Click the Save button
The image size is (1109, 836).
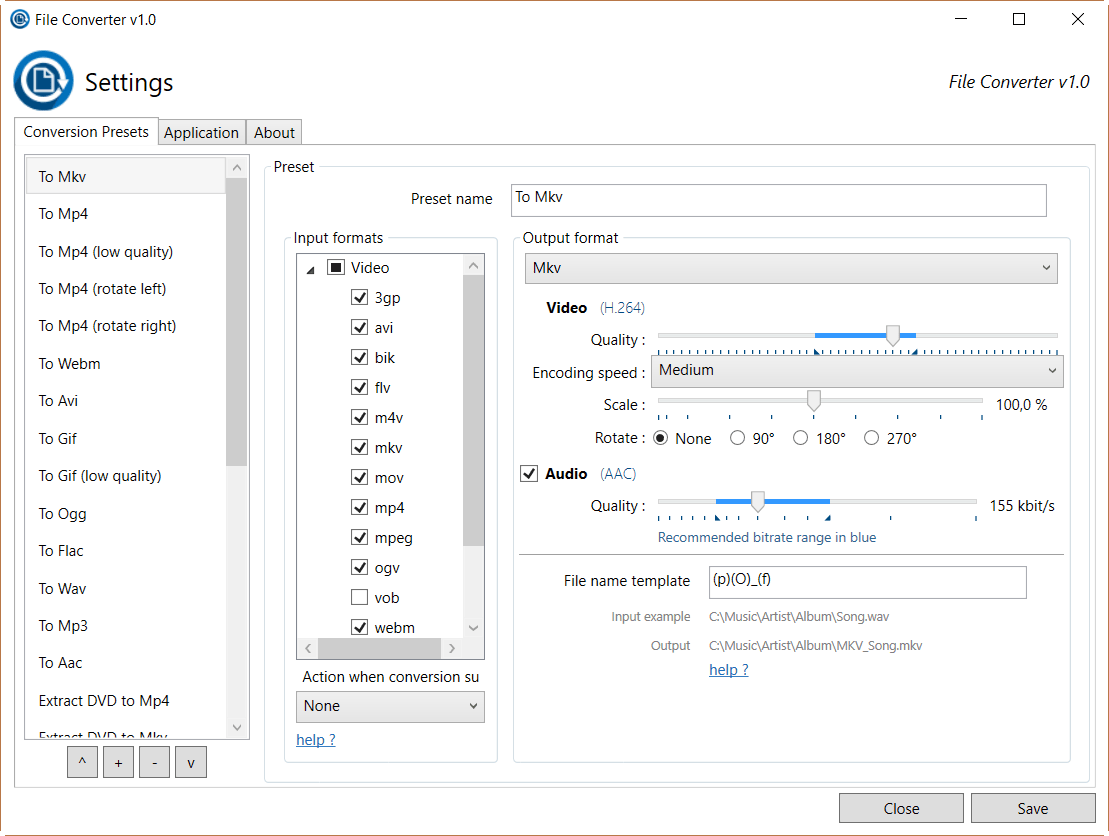pos(1032,808)
